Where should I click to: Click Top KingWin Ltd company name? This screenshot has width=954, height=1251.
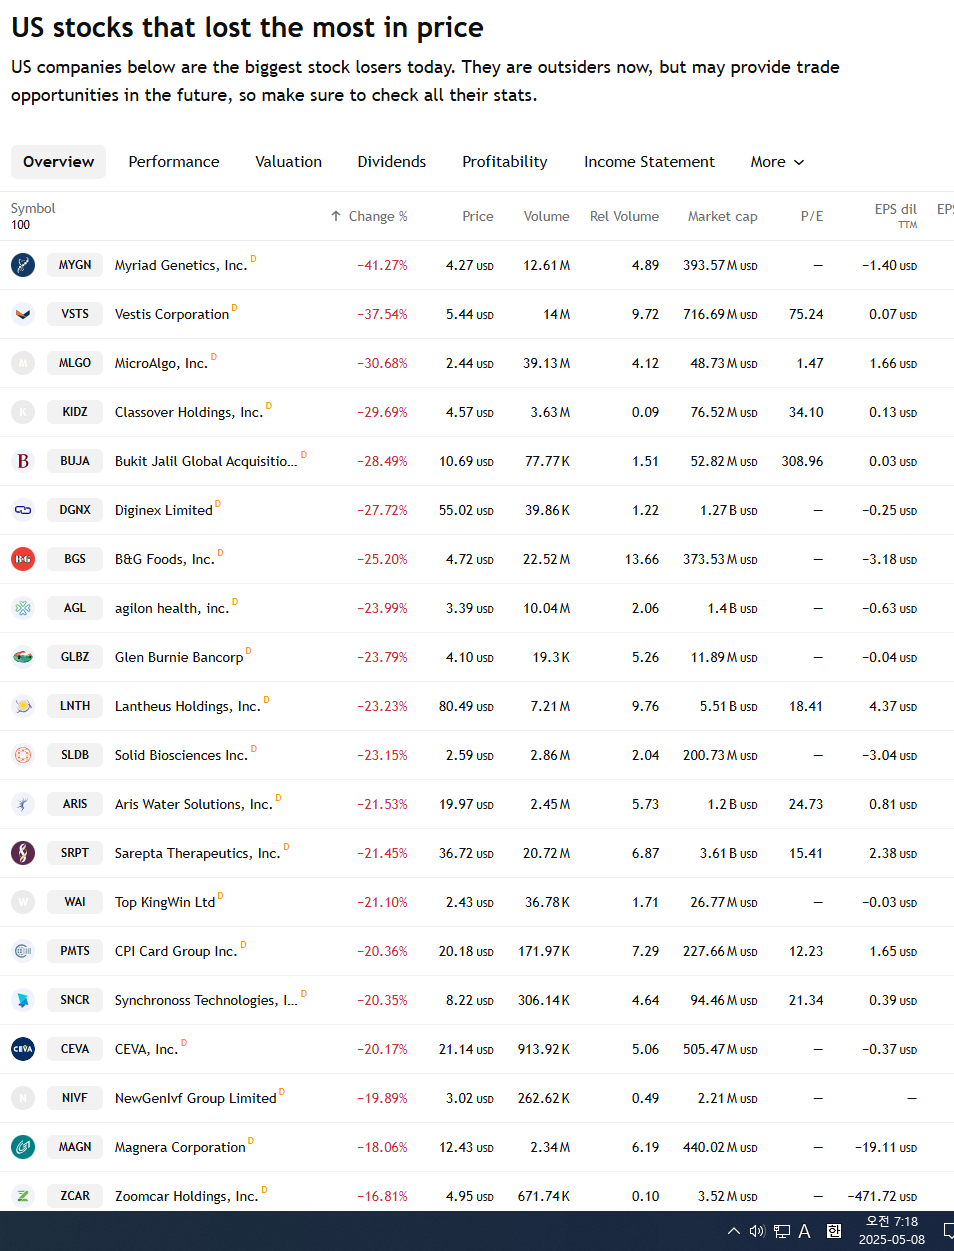(165, 902)
